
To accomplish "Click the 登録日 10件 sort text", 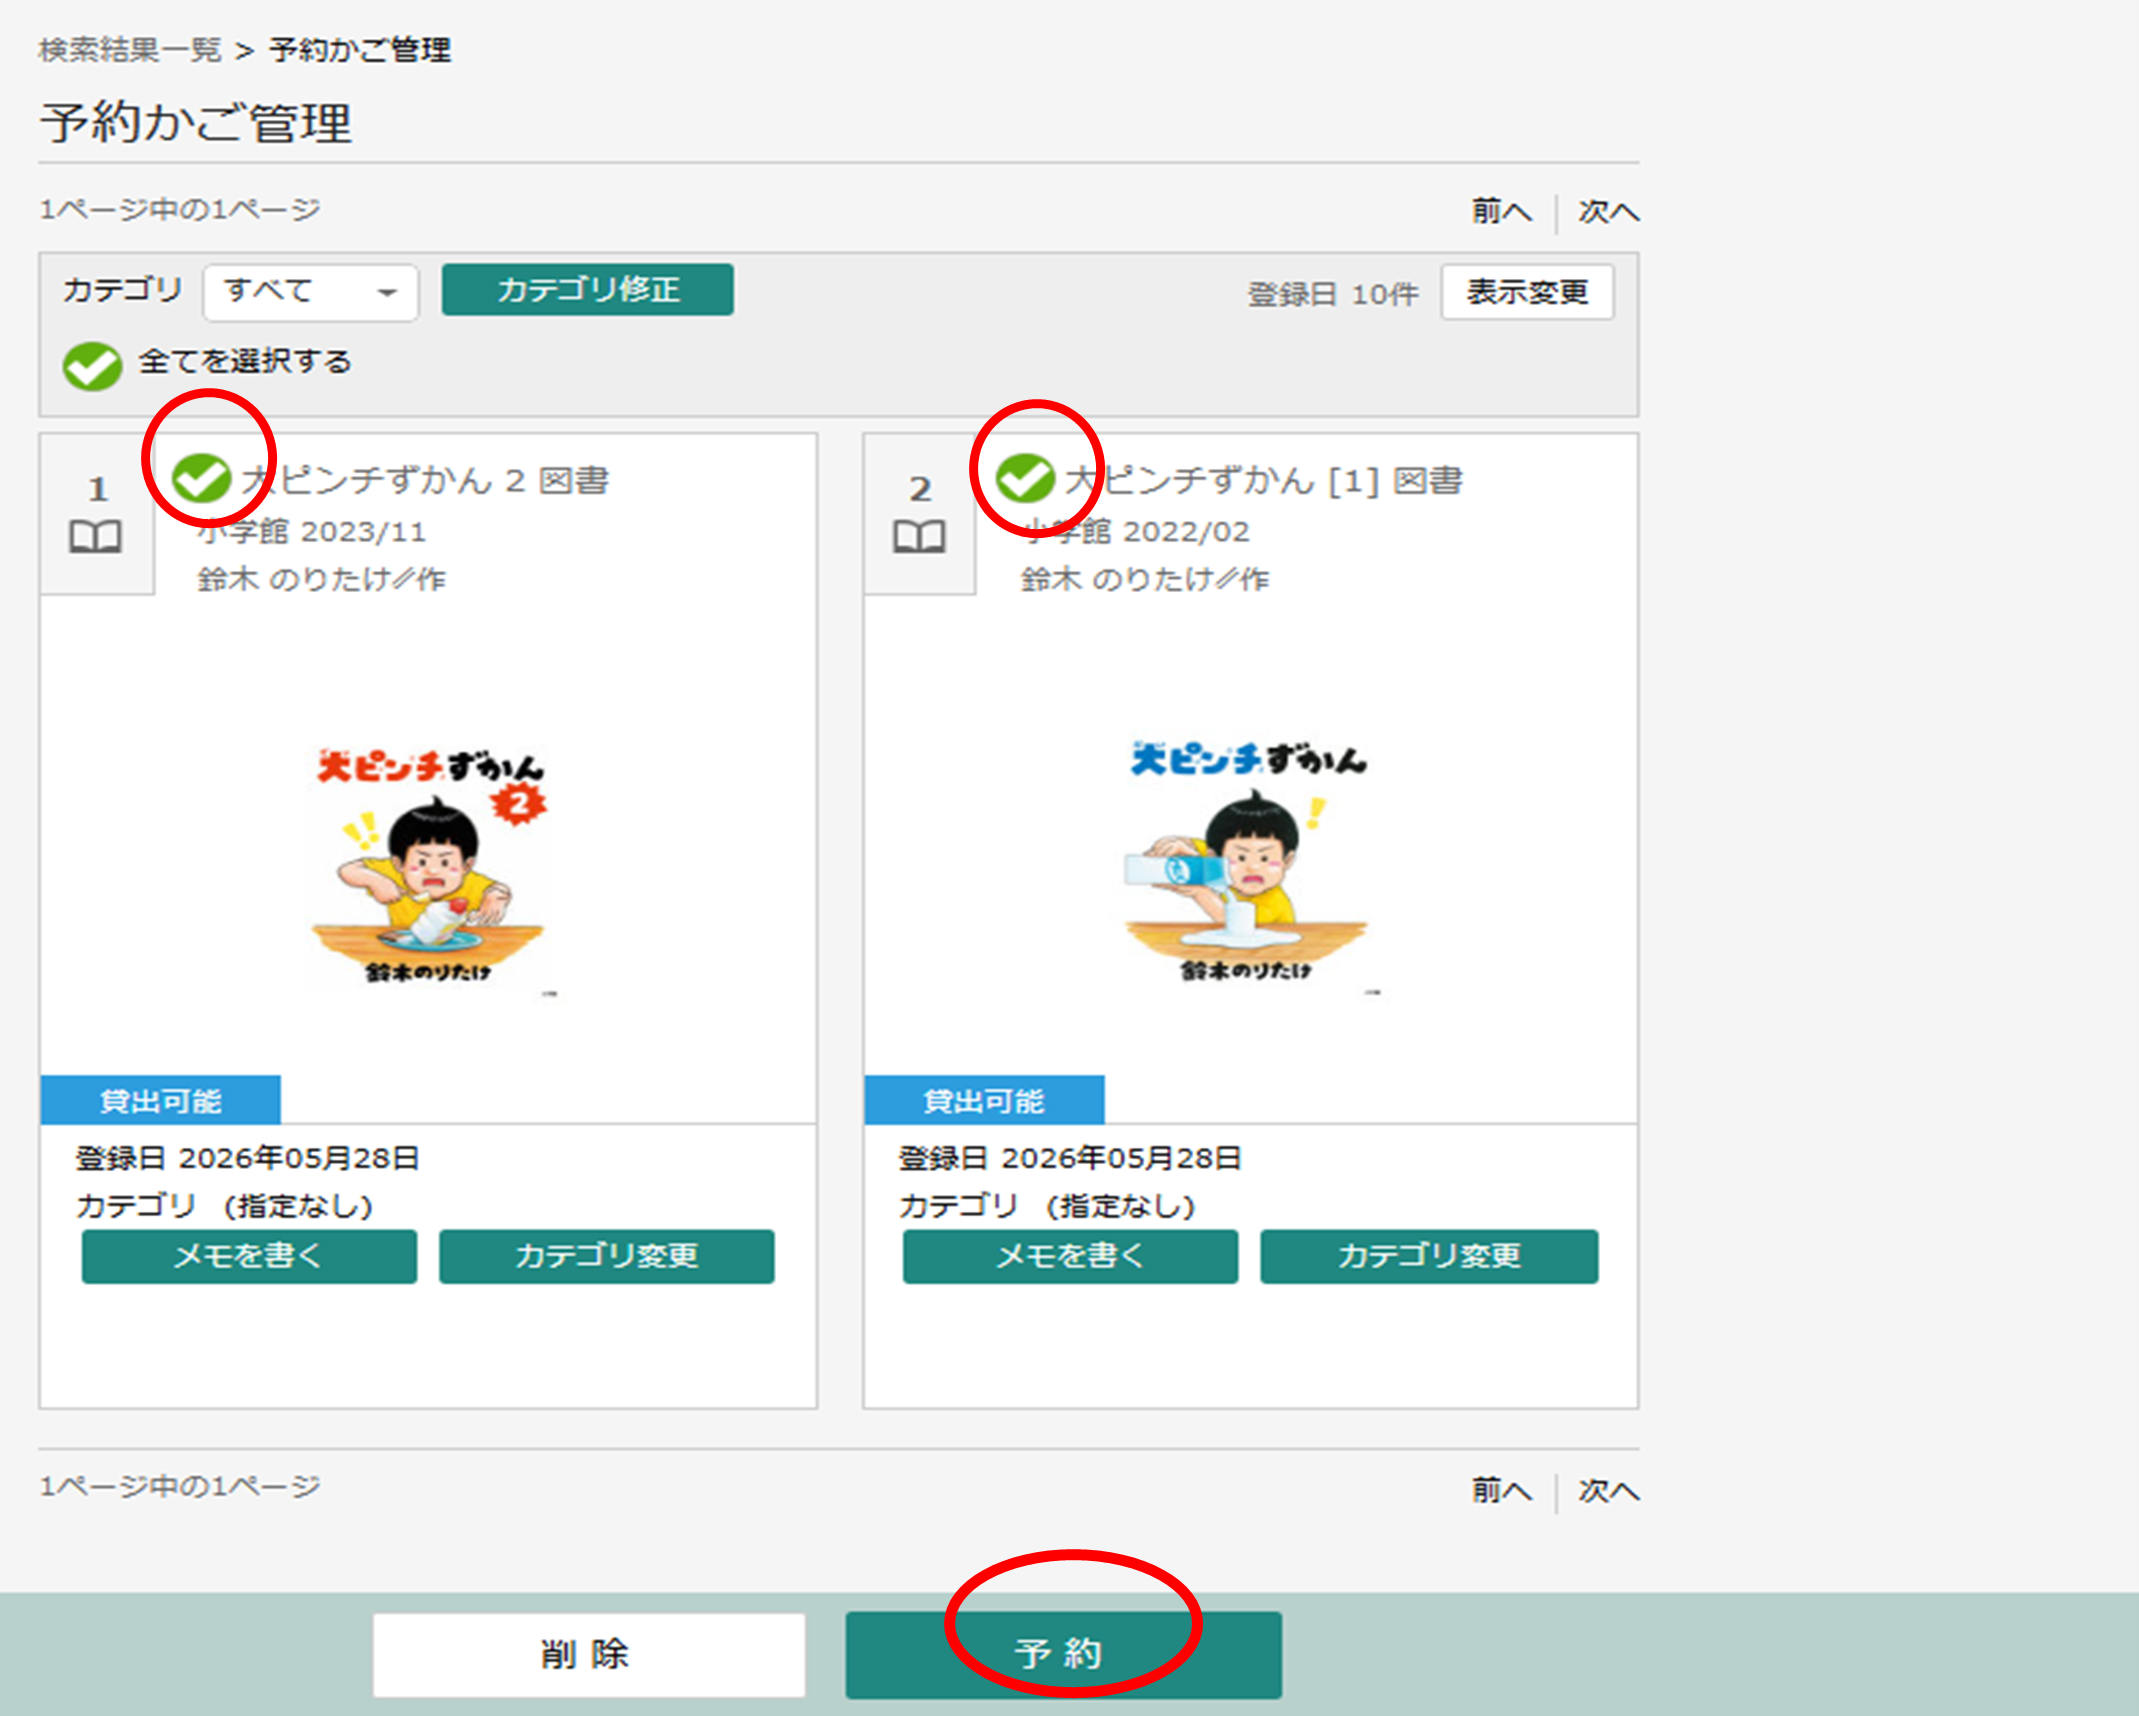I will 1333,294.
